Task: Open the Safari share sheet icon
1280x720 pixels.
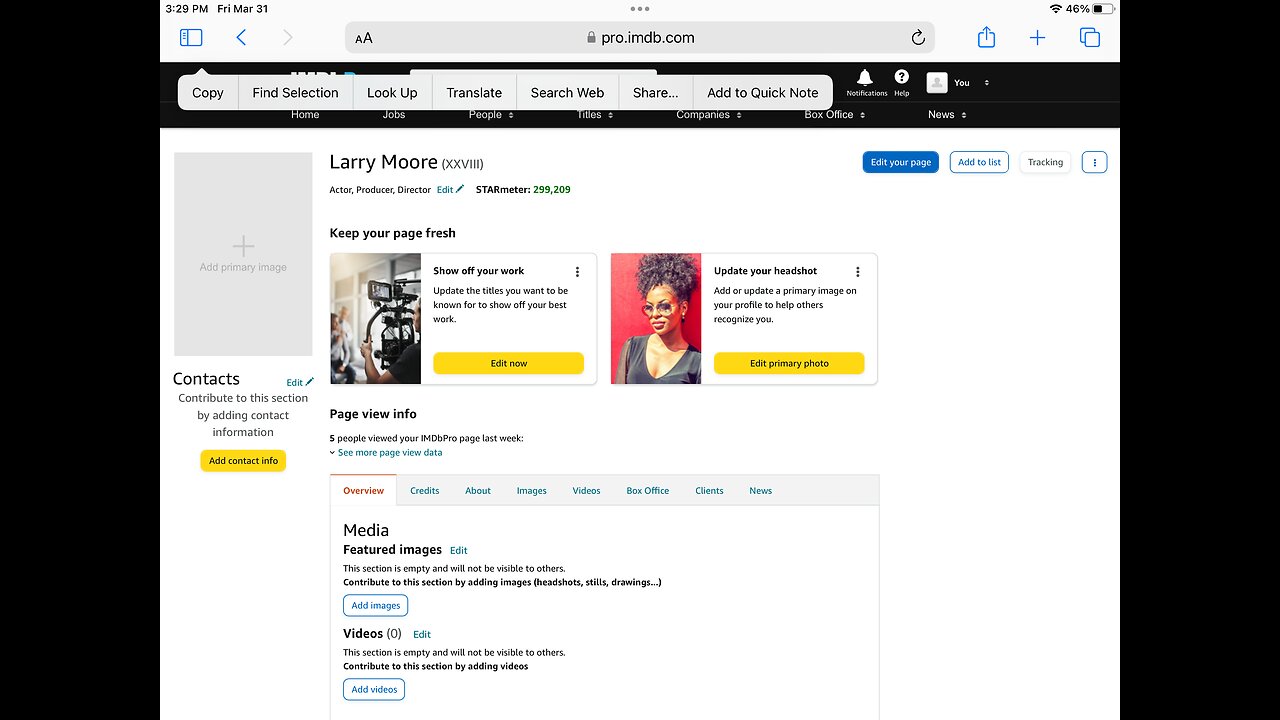Action: coord(986,38)
